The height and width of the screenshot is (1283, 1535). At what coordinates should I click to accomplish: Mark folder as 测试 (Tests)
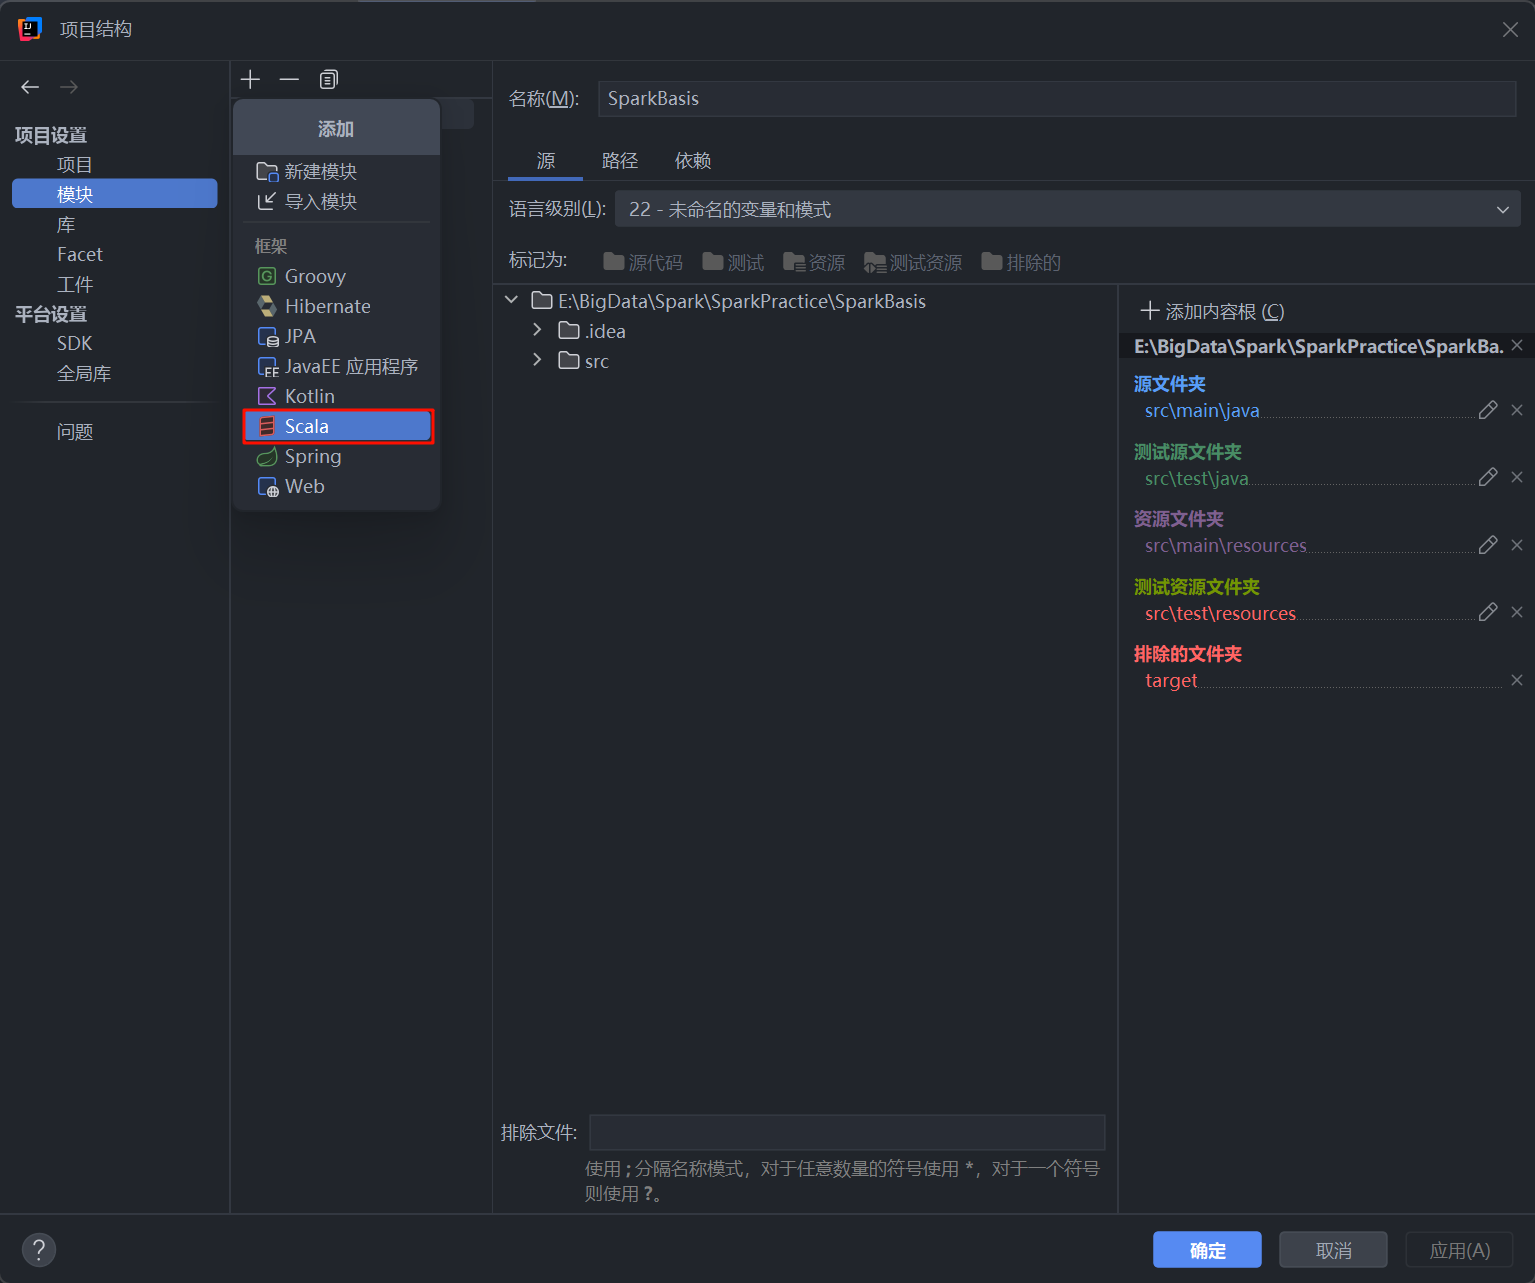coord(733,262)
